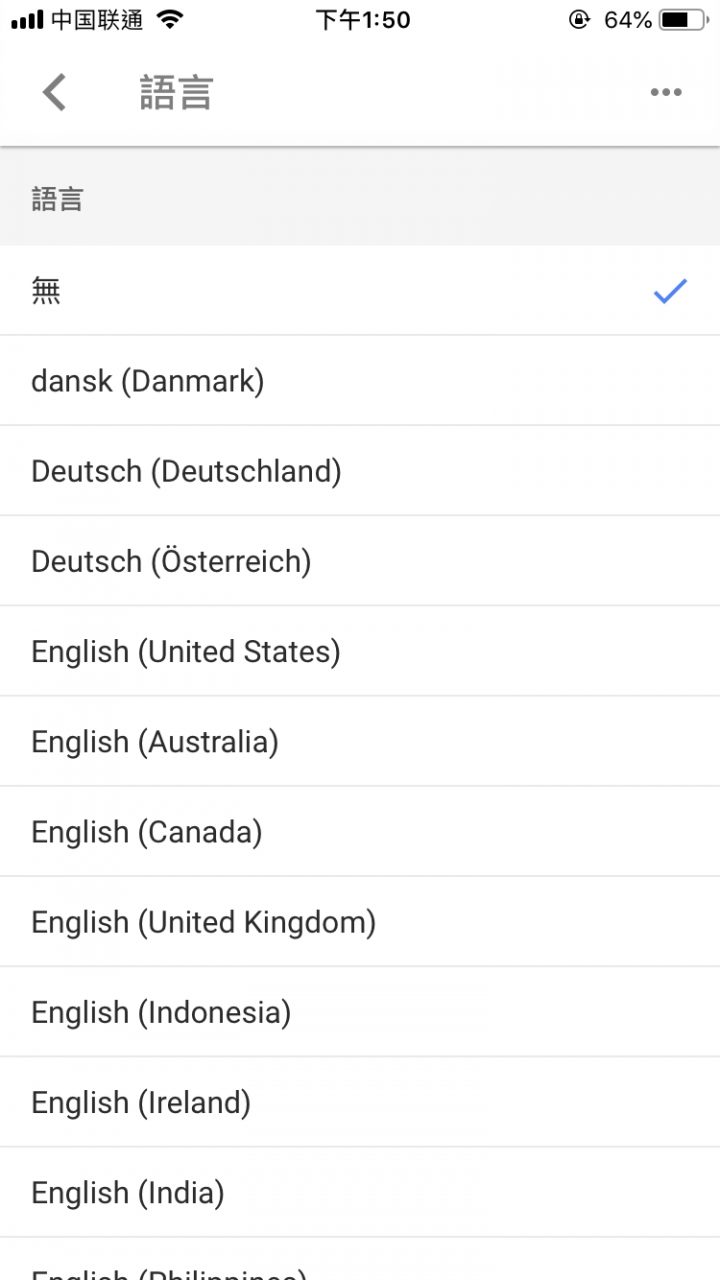The height and width of the screenshot is (1280, 720).
Task: Select the 無 language option
Action: (x=360, y=291)
